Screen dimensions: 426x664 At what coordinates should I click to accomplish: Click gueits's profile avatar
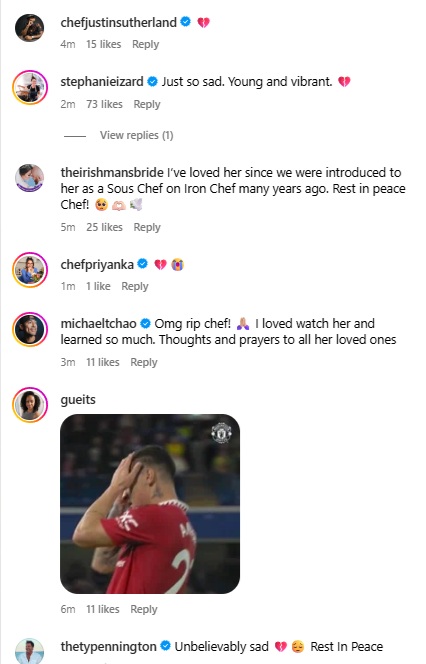30,404
